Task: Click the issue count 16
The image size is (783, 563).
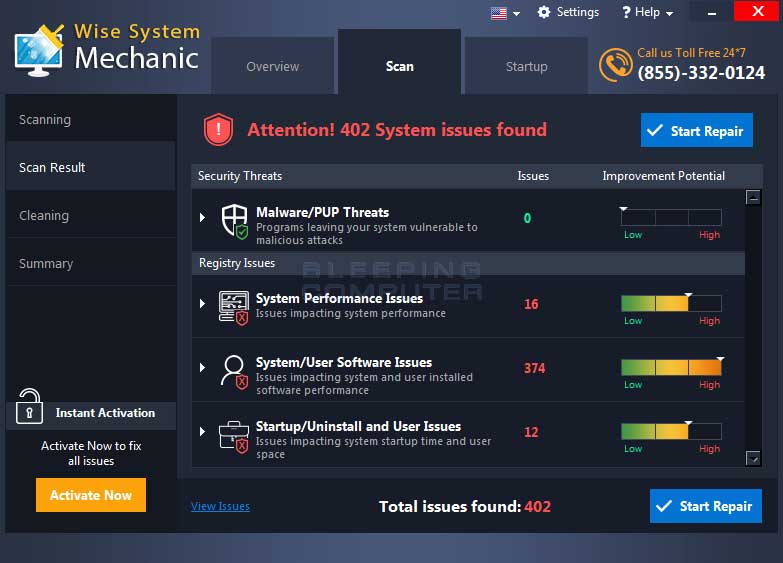Action: pyautogui.click(x=531, y=304)
